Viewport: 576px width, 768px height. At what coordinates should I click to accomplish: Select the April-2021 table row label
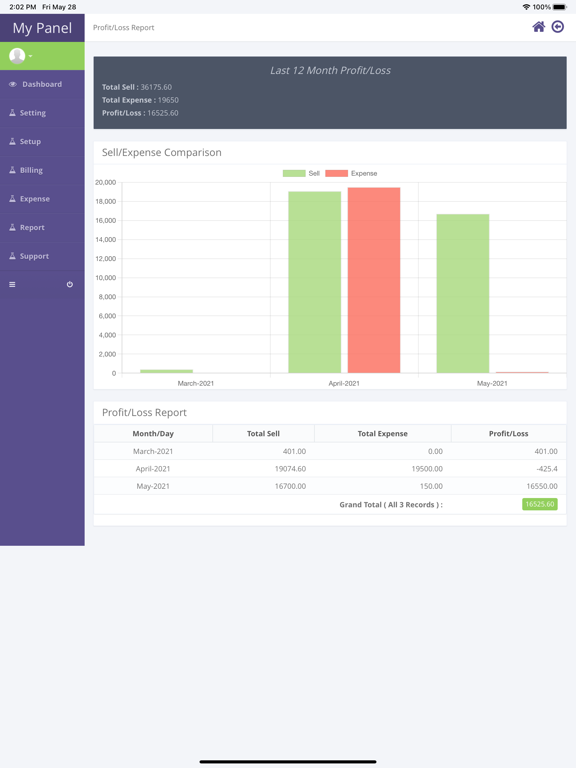click(153, 469)
